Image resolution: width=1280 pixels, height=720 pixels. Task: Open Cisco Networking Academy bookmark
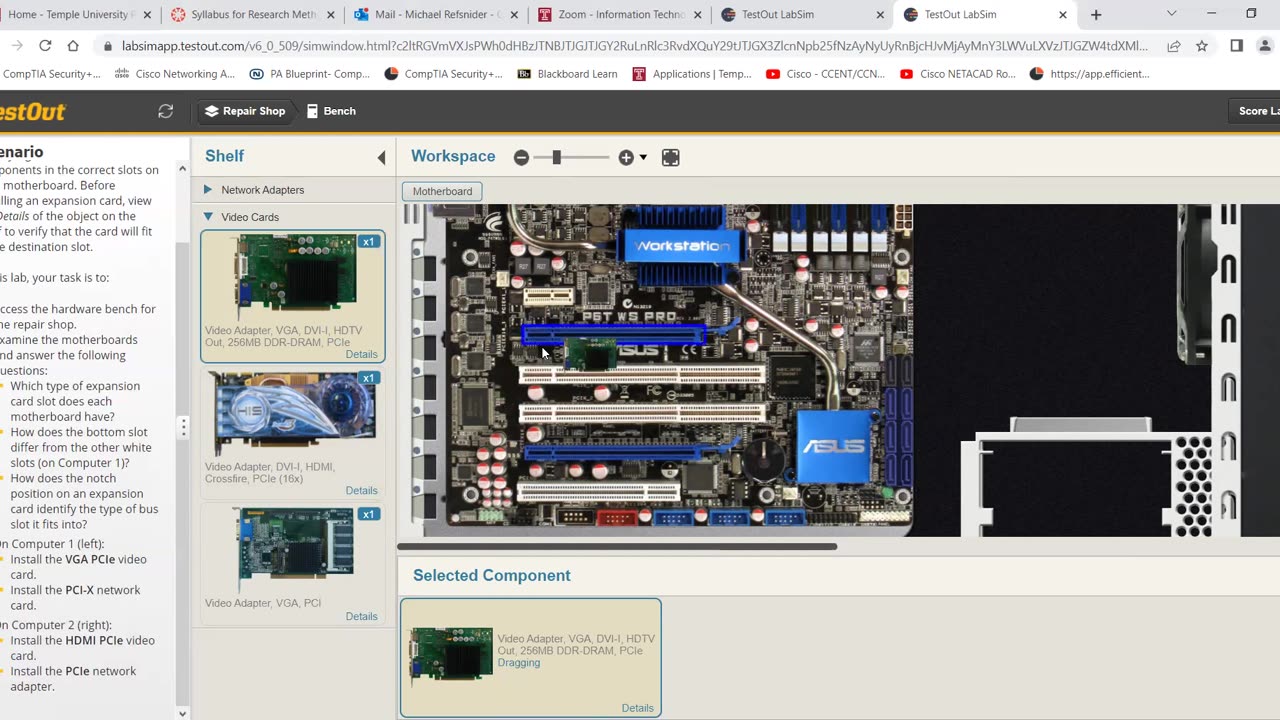[174, 74]
